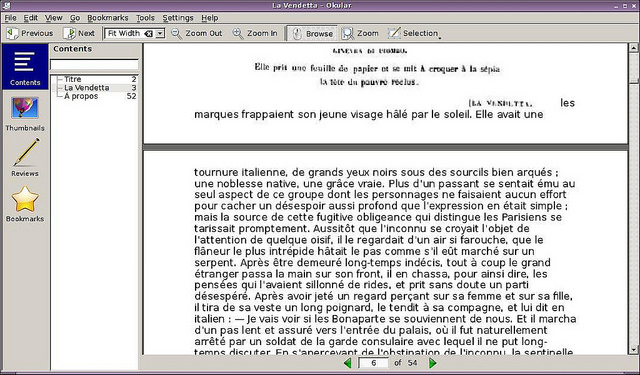Open the Reviews panel with the pencil icon
This screenshot has height=375, width=640.
tap(25, 158)
